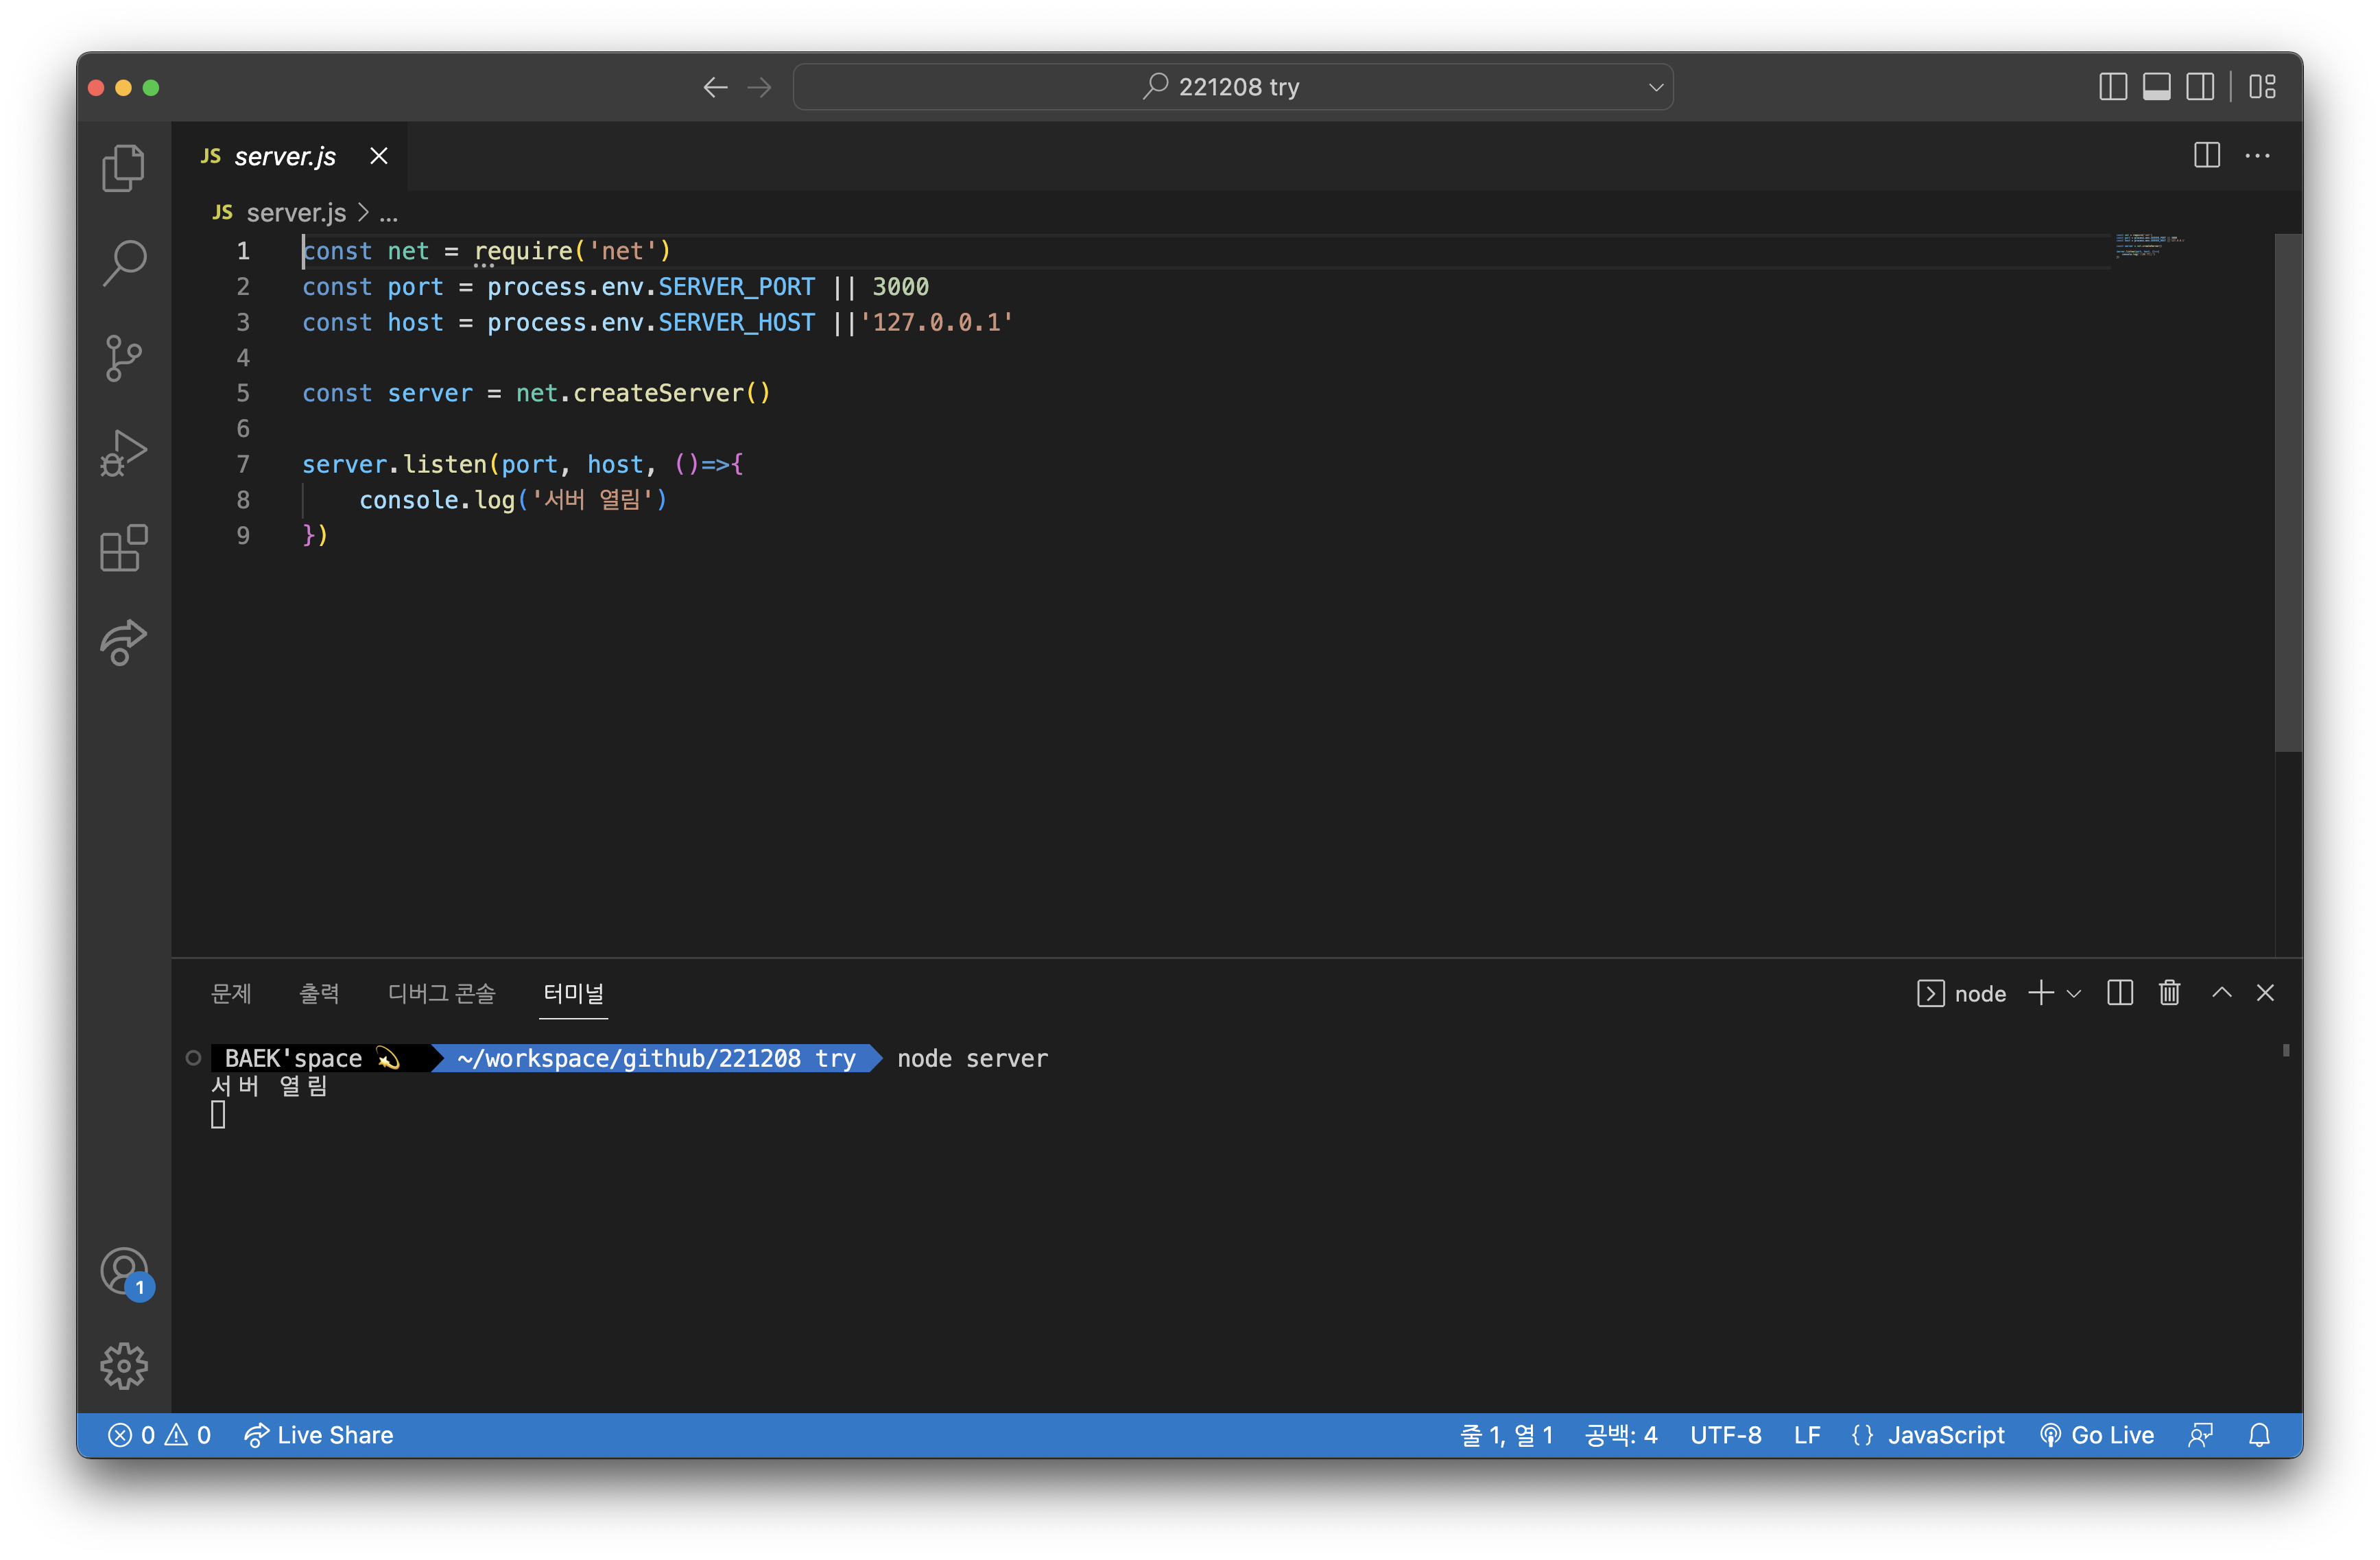Click the Manage gear icon
The height and width of the screenshot is (1560, 2380).
pos(123,1365)
